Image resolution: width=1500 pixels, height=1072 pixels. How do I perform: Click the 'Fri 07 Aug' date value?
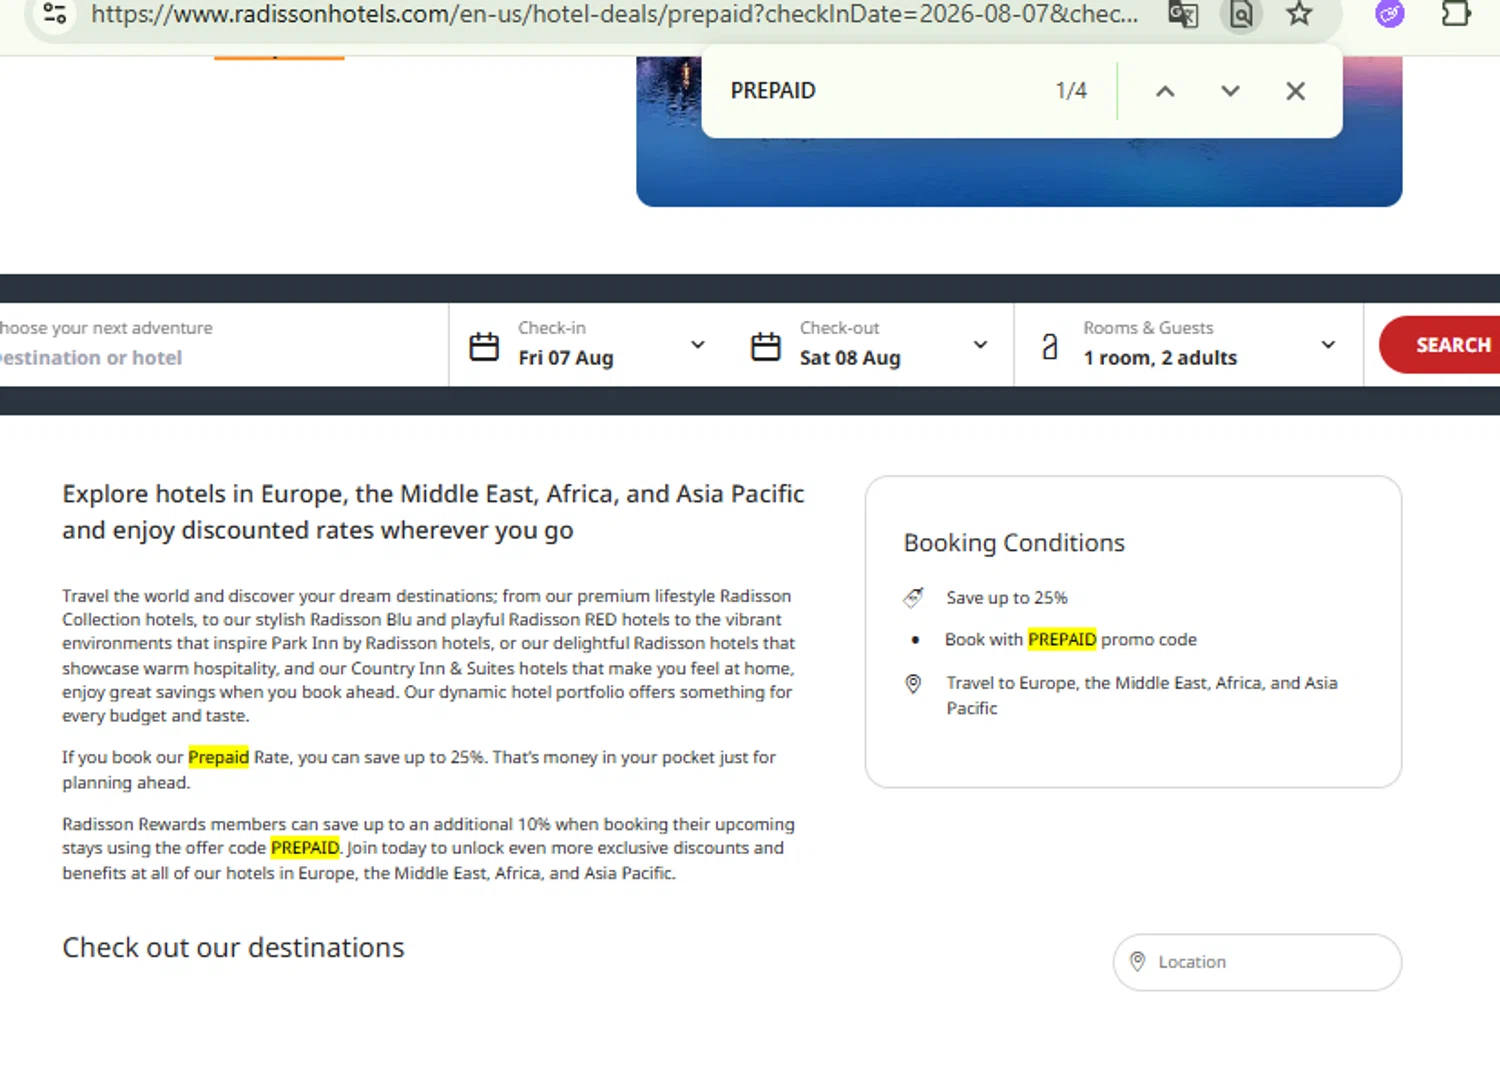[x=566, y=358]
